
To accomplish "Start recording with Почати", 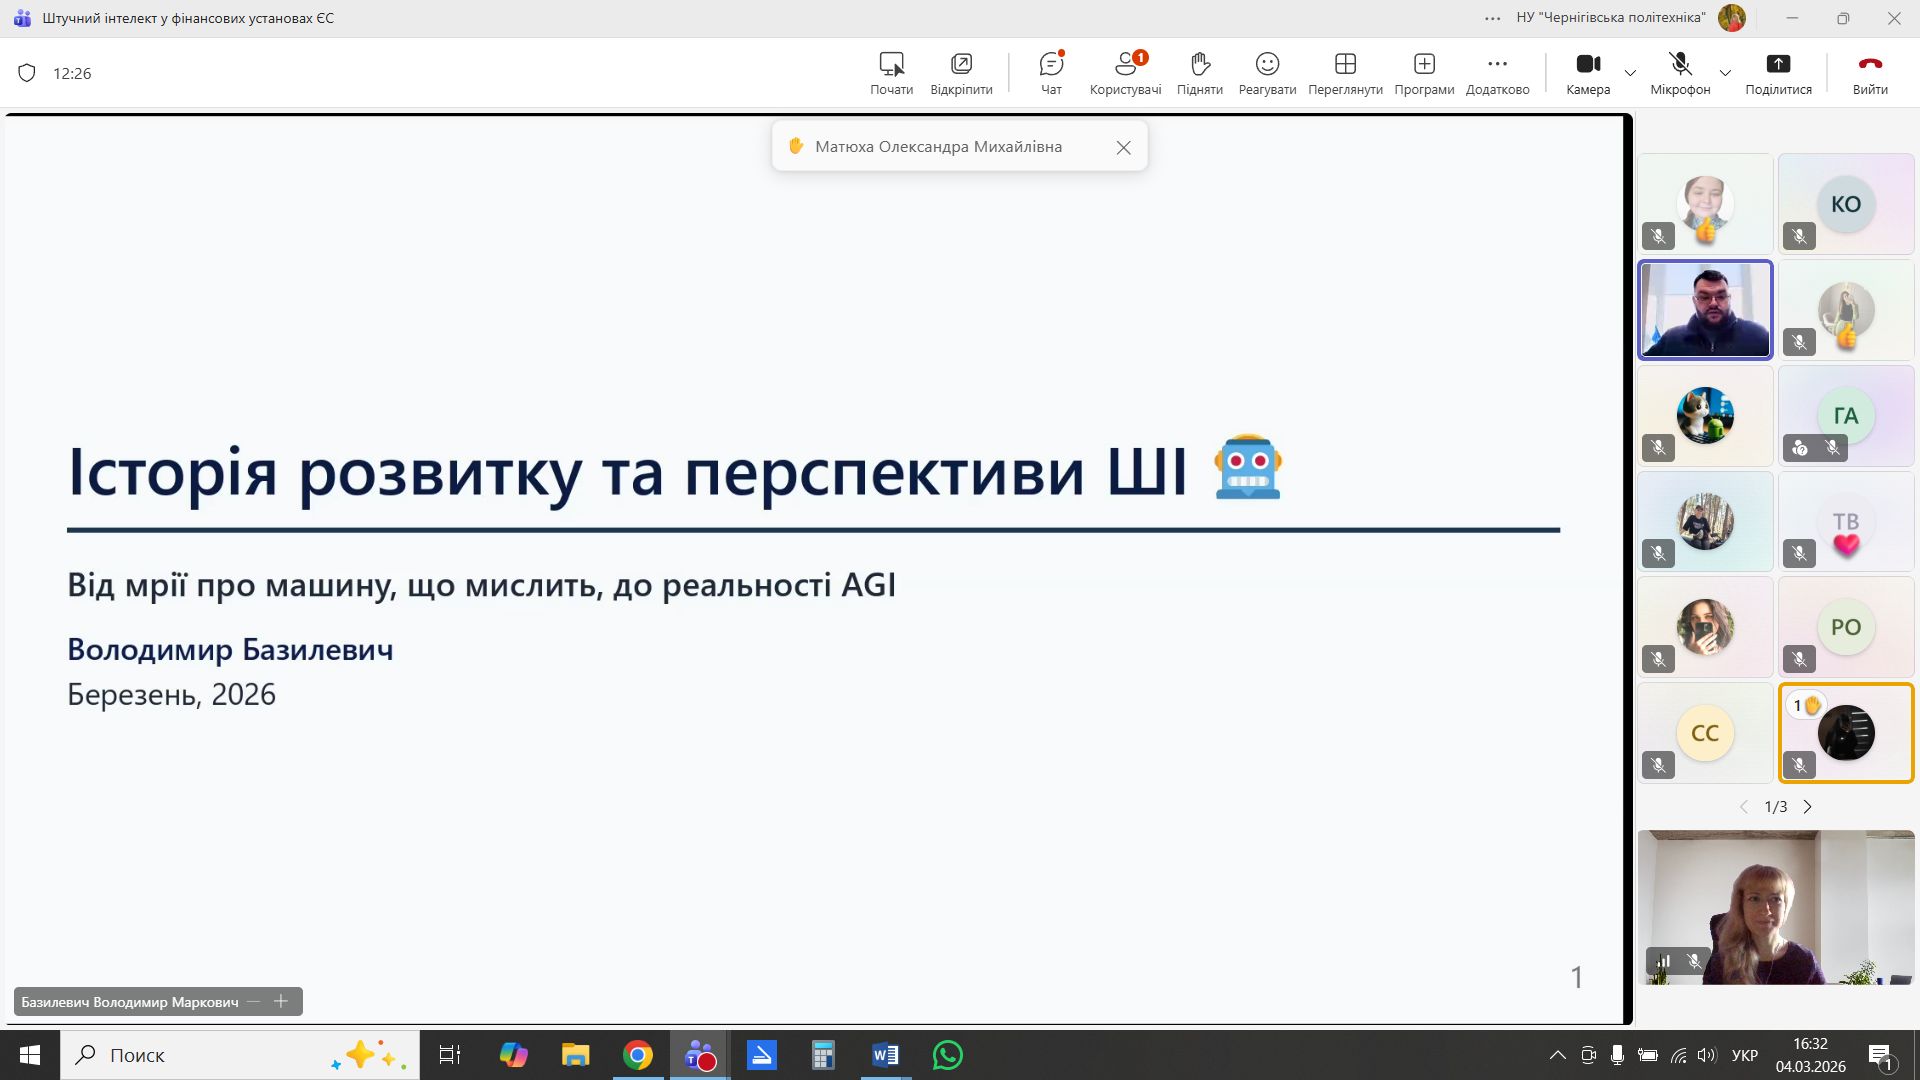I will point(891,72).
